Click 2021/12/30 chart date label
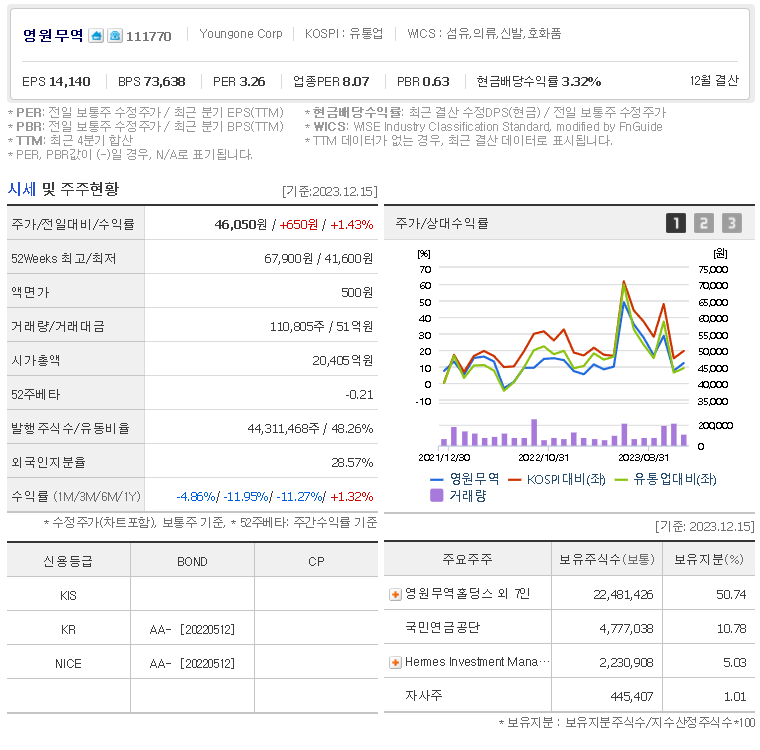This screenshot has height=750, width=760. pos(444,457)
